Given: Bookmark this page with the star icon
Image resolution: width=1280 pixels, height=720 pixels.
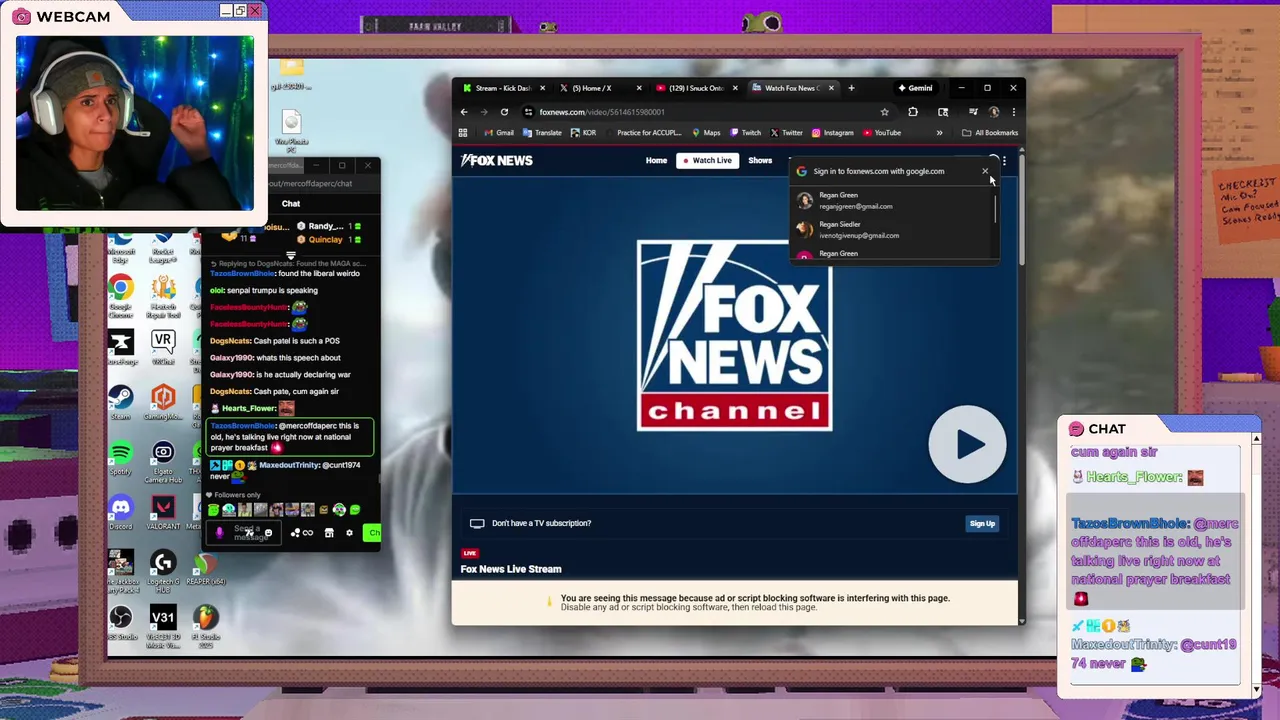Looking at the screenshot, I should click(x=884, y=112).
